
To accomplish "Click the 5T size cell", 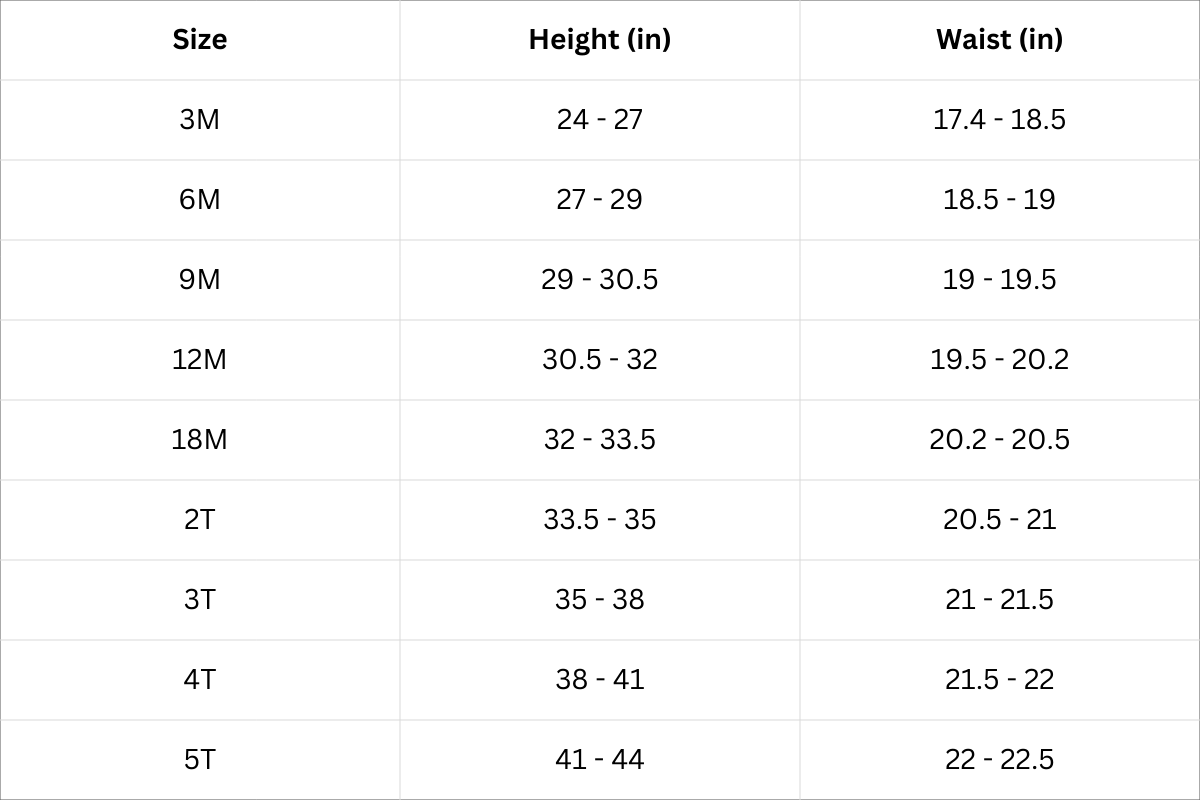I will 200,760.
